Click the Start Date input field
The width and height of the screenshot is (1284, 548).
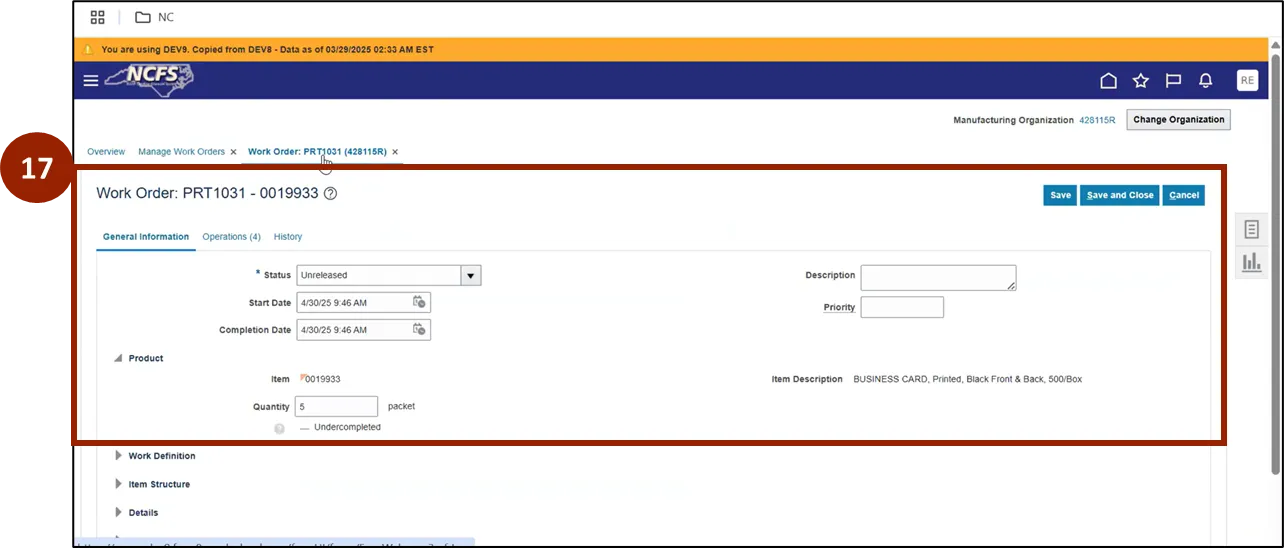point(354,302)
